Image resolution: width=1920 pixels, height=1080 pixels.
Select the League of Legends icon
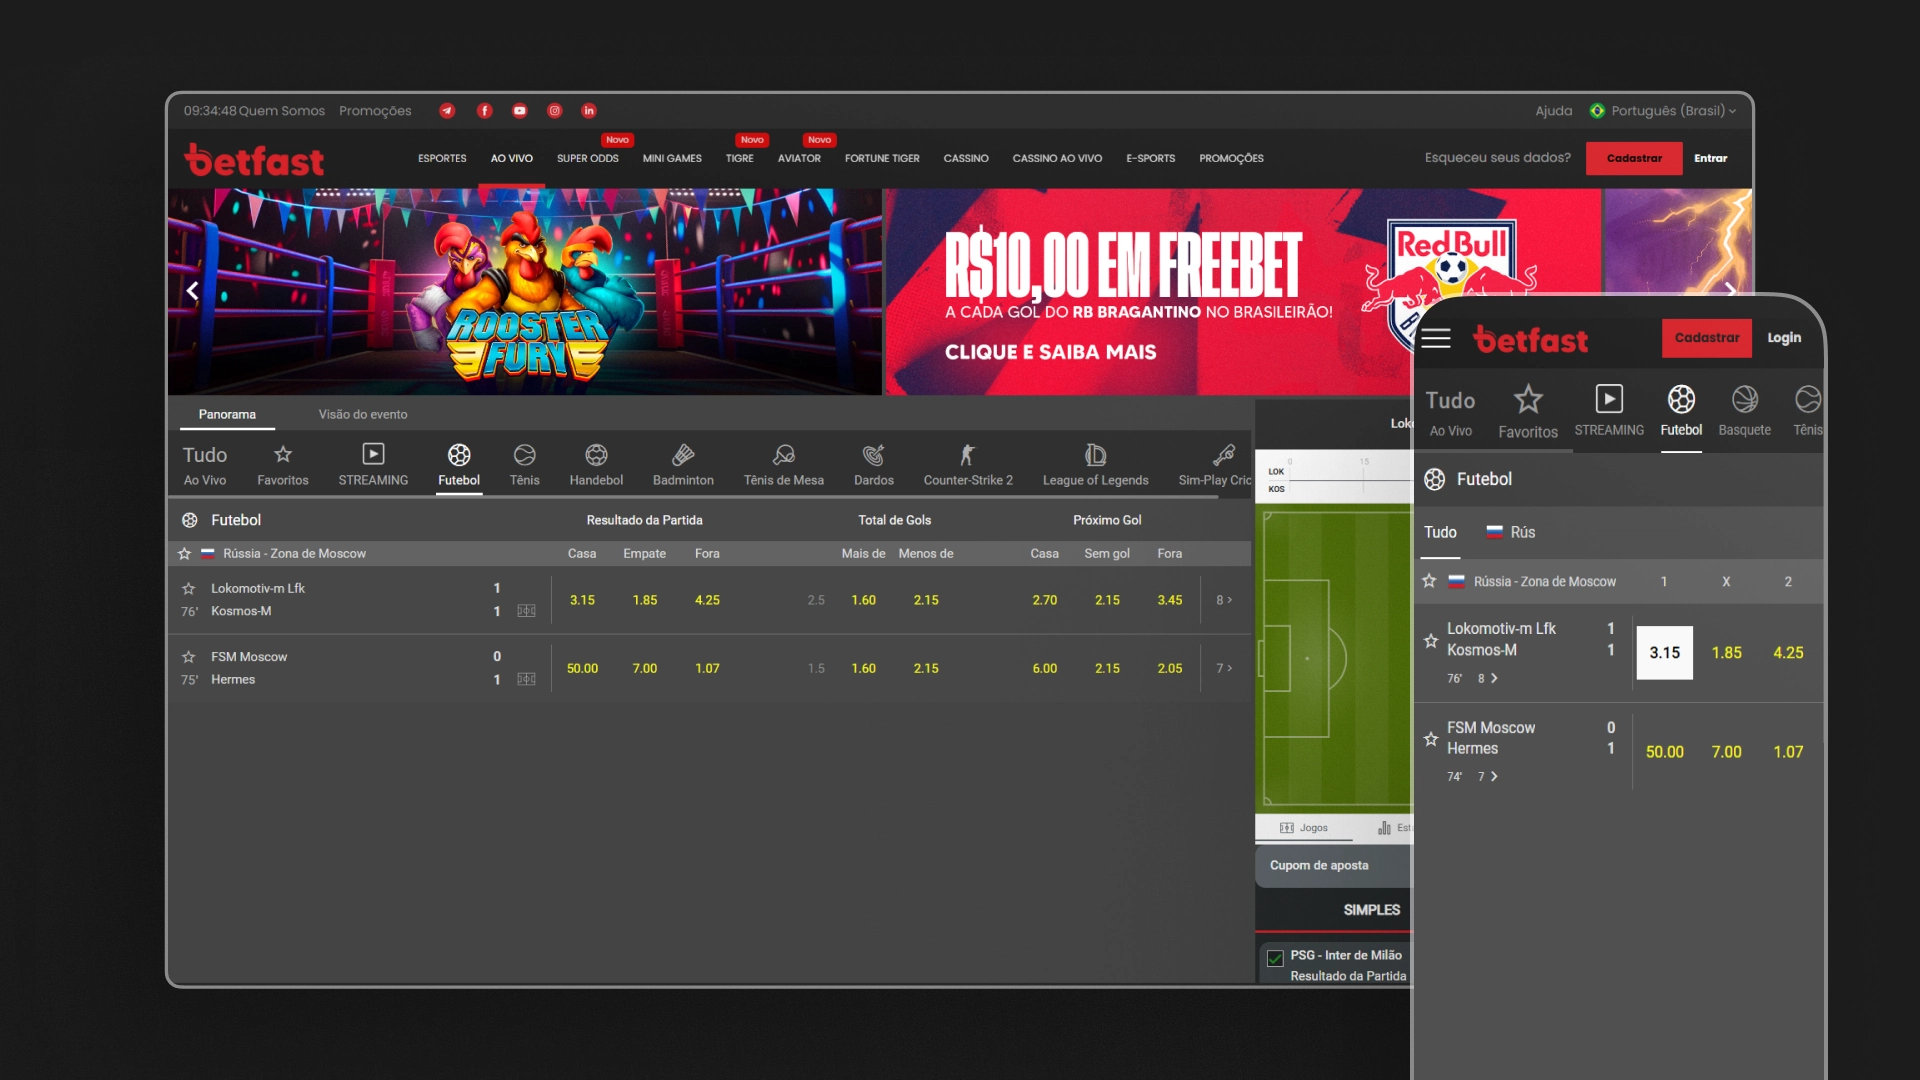[1096, 455]
